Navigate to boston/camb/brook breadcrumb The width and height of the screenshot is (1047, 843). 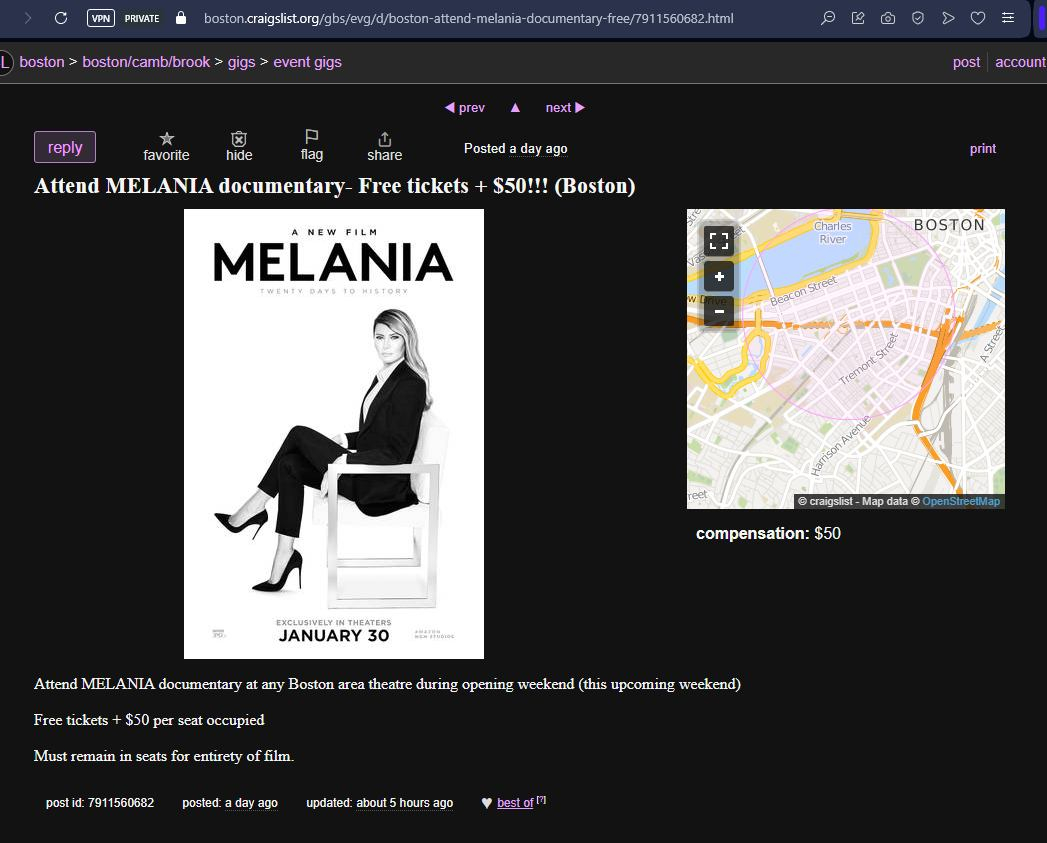(x=146, y=62)
